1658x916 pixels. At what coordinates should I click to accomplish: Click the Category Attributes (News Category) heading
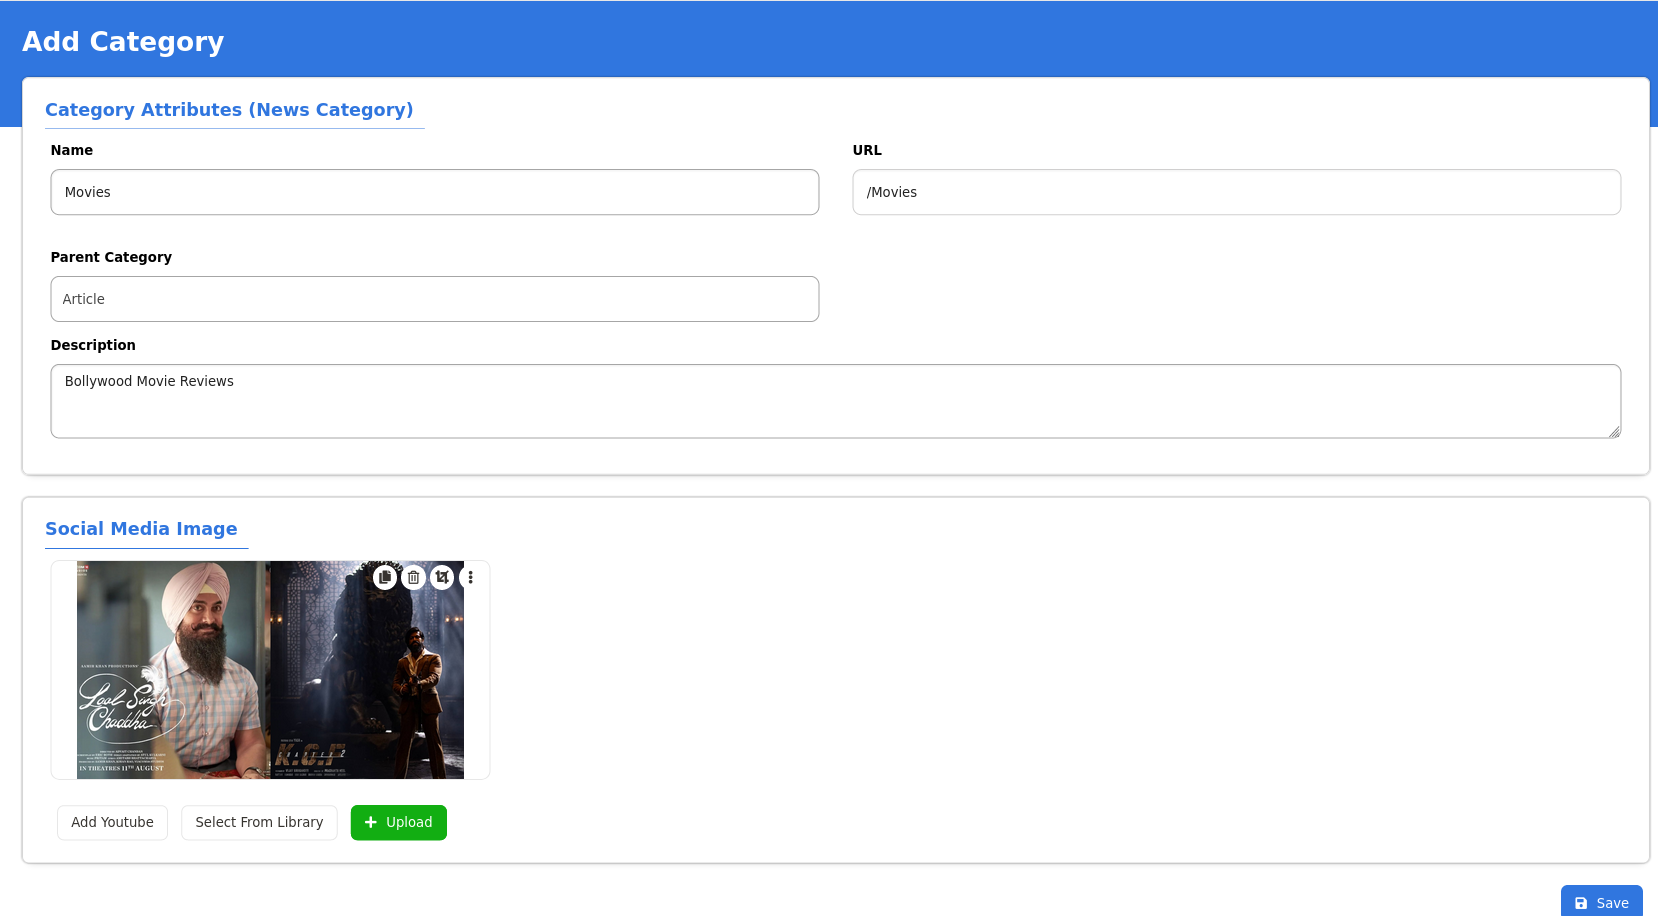point(229,110)
